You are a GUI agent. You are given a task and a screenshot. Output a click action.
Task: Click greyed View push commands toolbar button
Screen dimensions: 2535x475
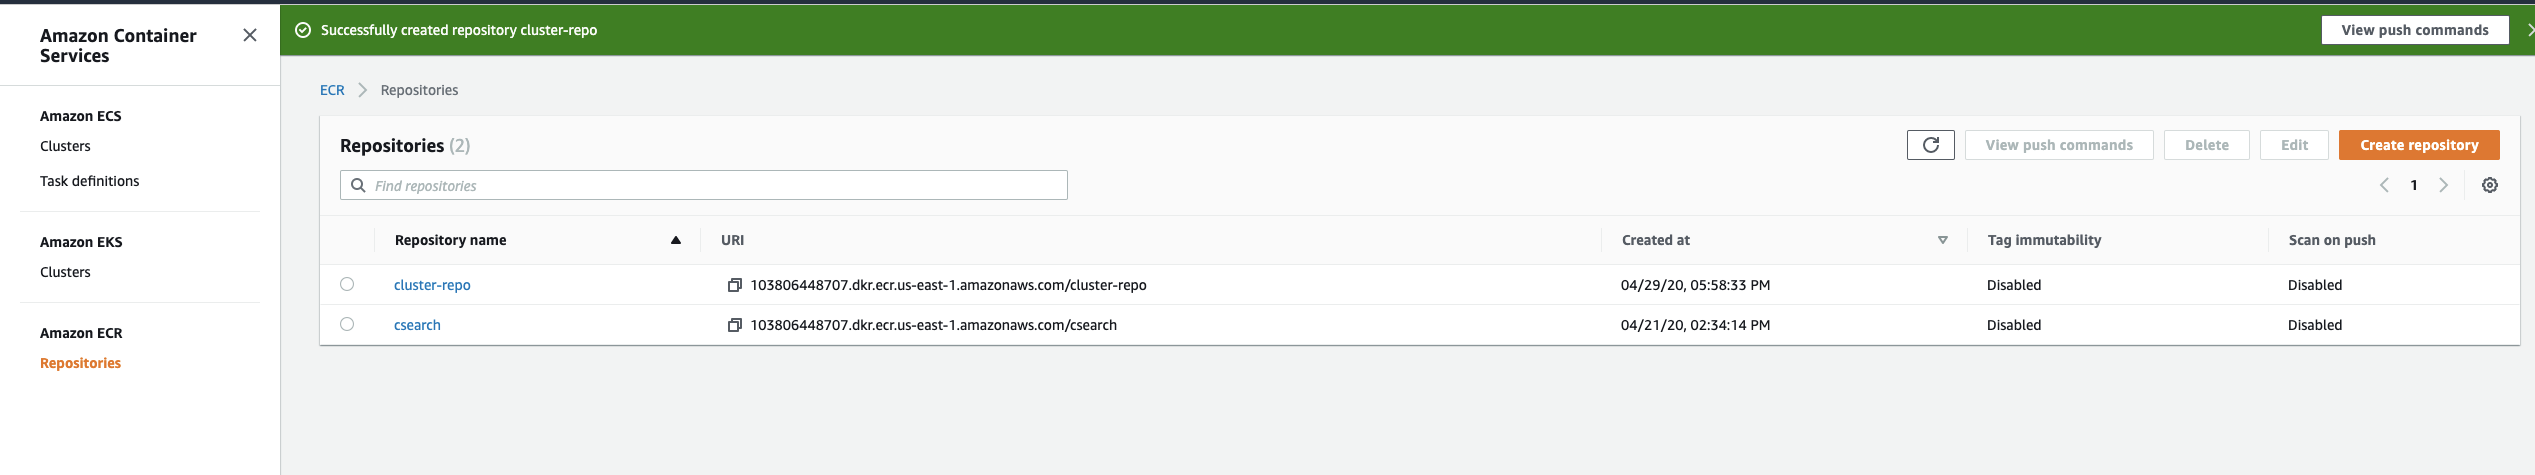pos(2059,145)
